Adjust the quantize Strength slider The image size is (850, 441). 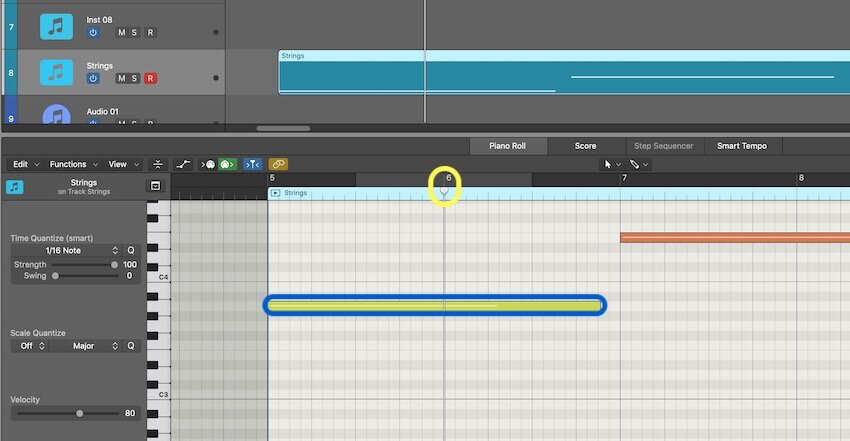84,265
